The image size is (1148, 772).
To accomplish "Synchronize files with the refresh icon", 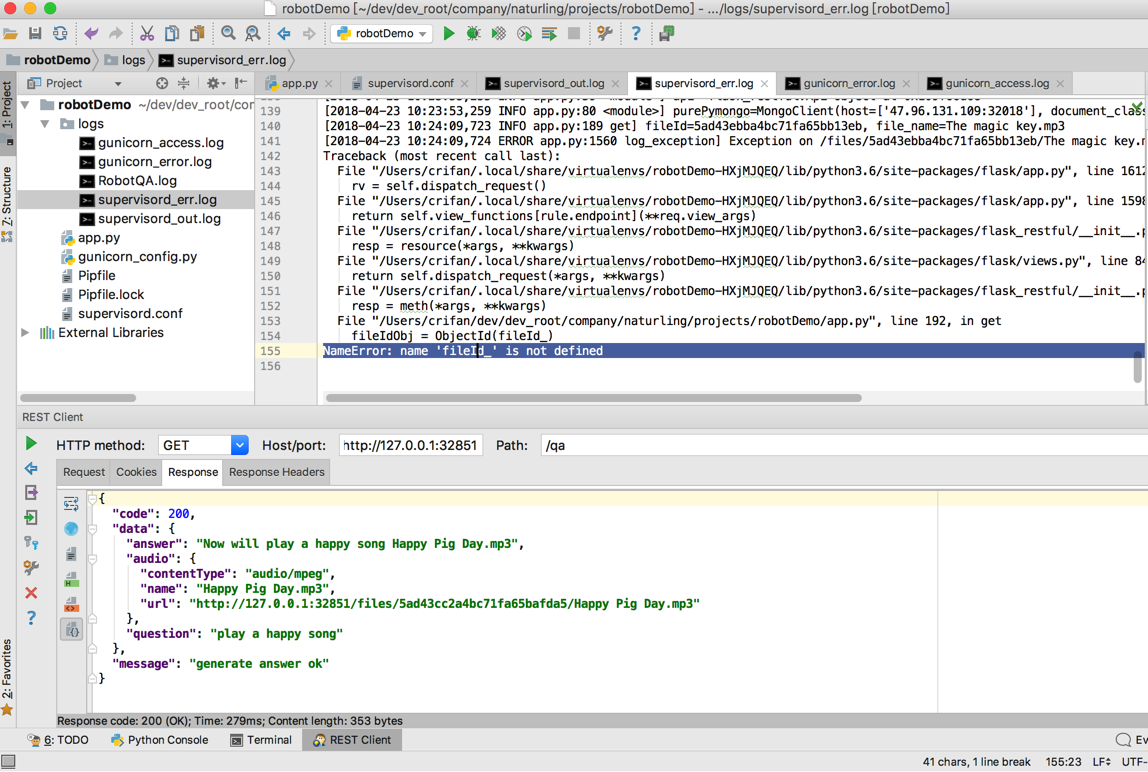I will pos(60,34).
